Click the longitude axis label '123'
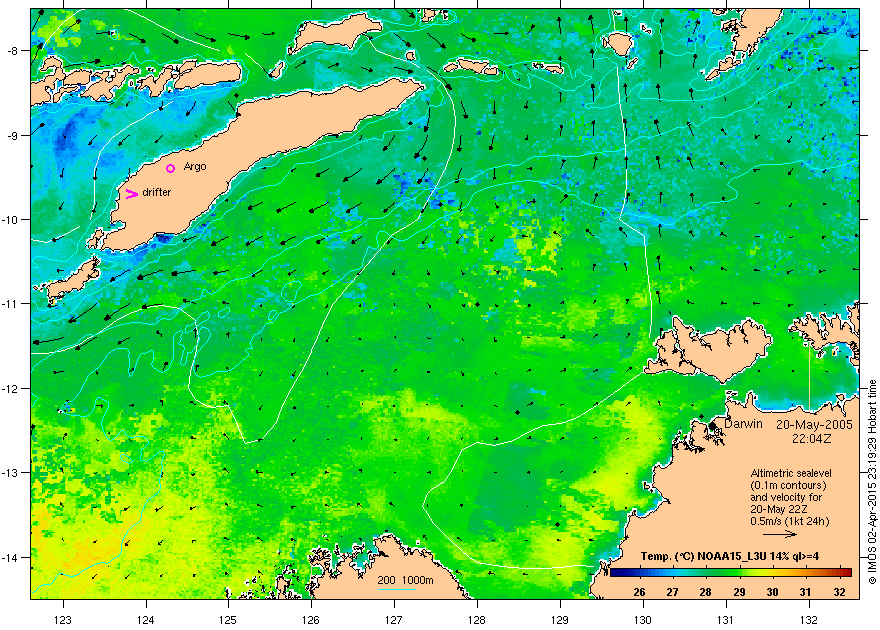This screenshot has width=880, height=630. pyautogui.click(x=63, y=620)
